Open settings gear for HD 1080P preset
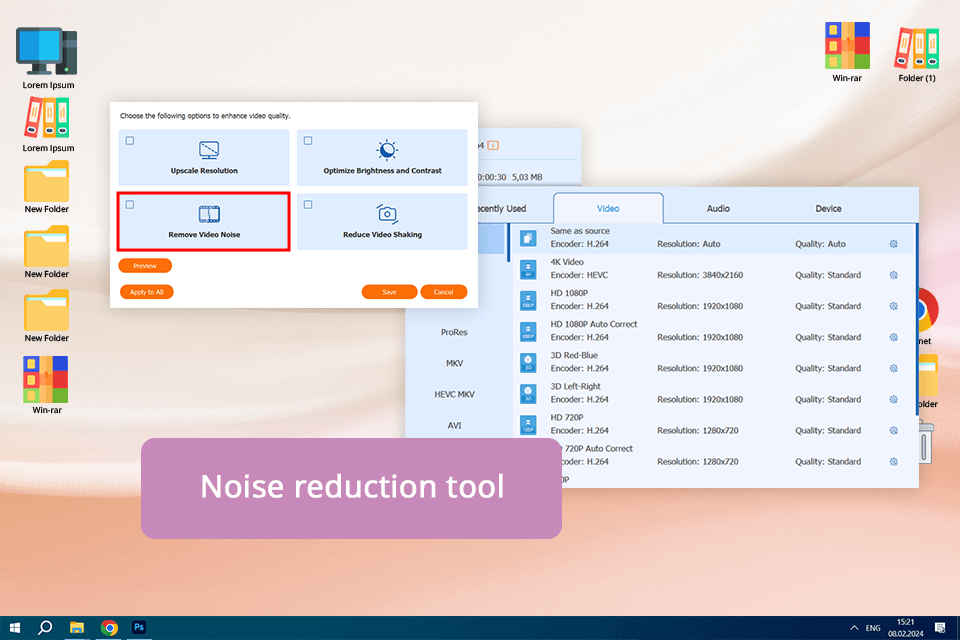The width and height of the screenshot is (960, 640). pos(893,306)
